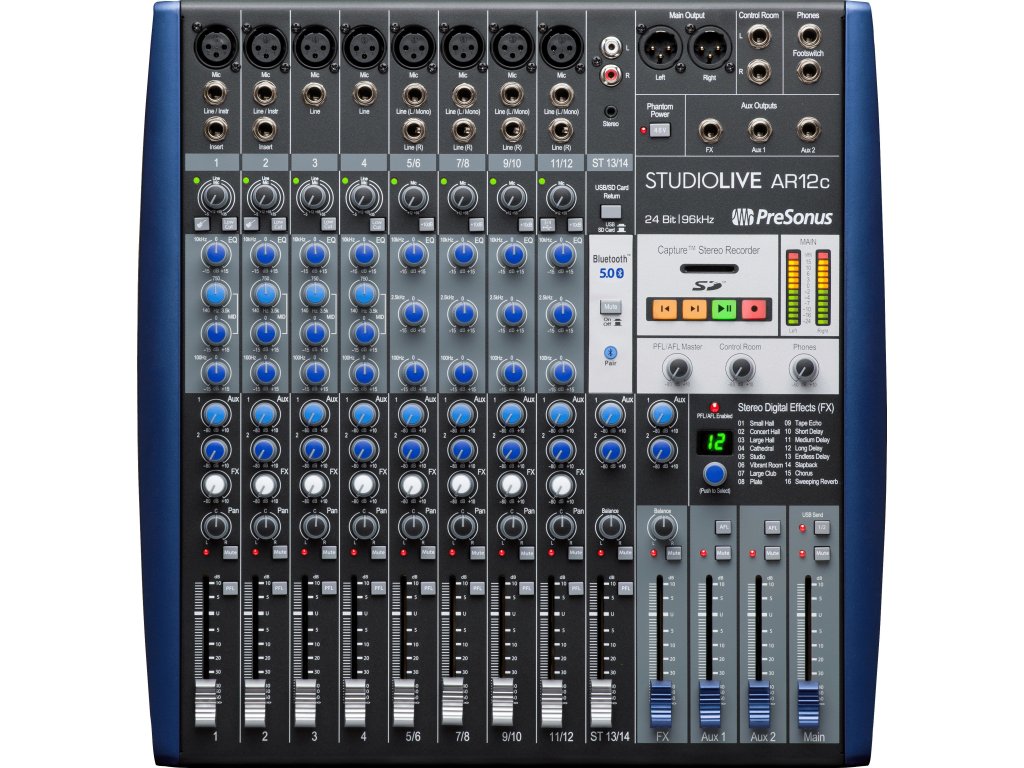This screenshot has height=768, width=1024.
Task: Toggle the USB Send 1/2 button
Action: (822, 527)
